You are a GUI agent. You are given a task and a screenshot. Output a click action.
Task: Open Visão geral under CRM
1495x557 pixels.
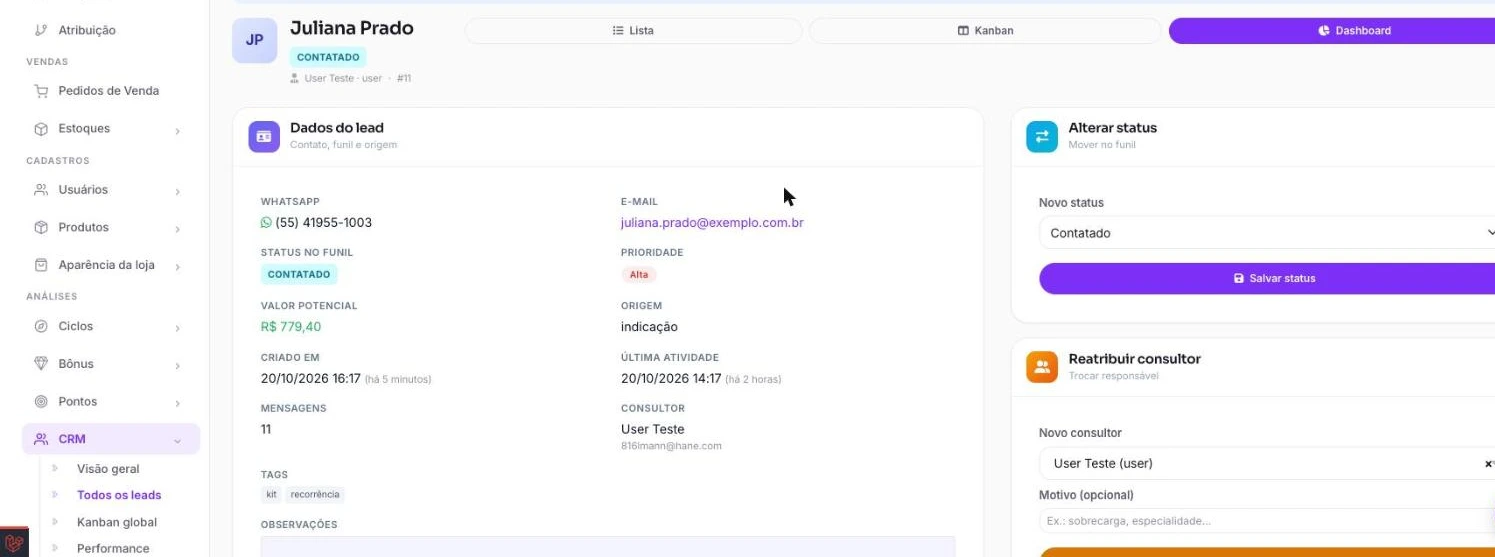click(x=108, y=469)
